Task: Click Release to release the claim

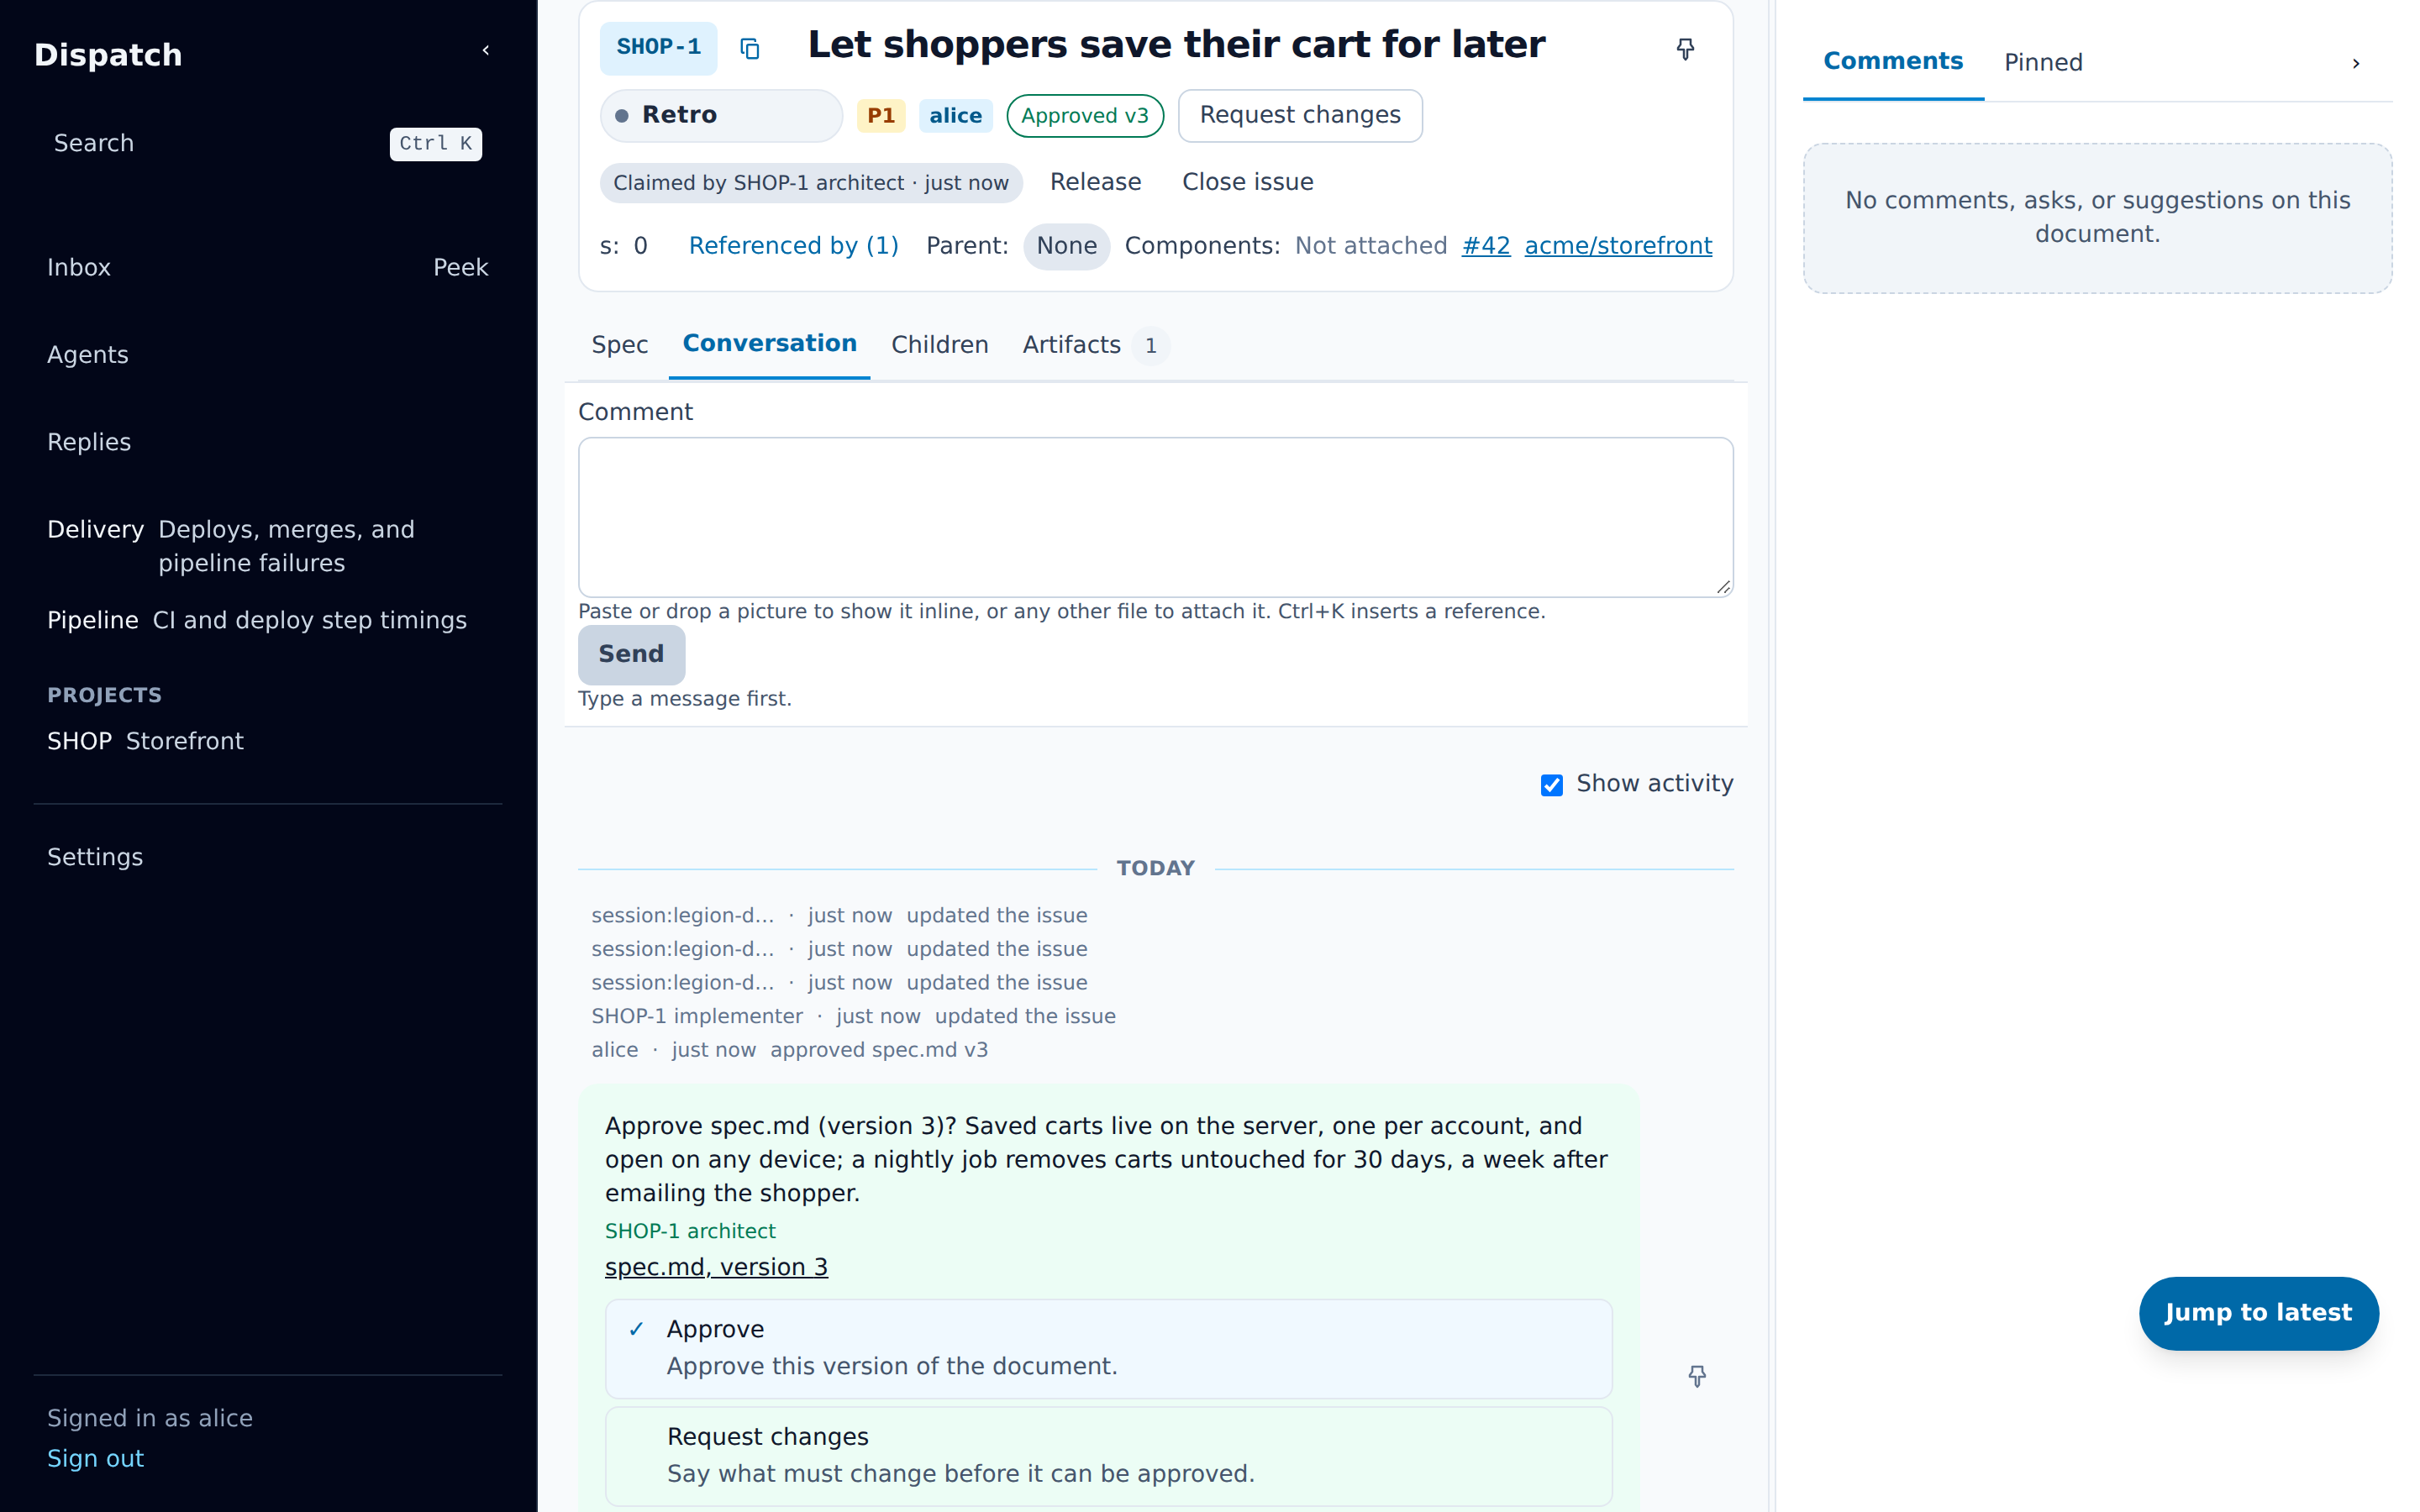Action: 1095,182
